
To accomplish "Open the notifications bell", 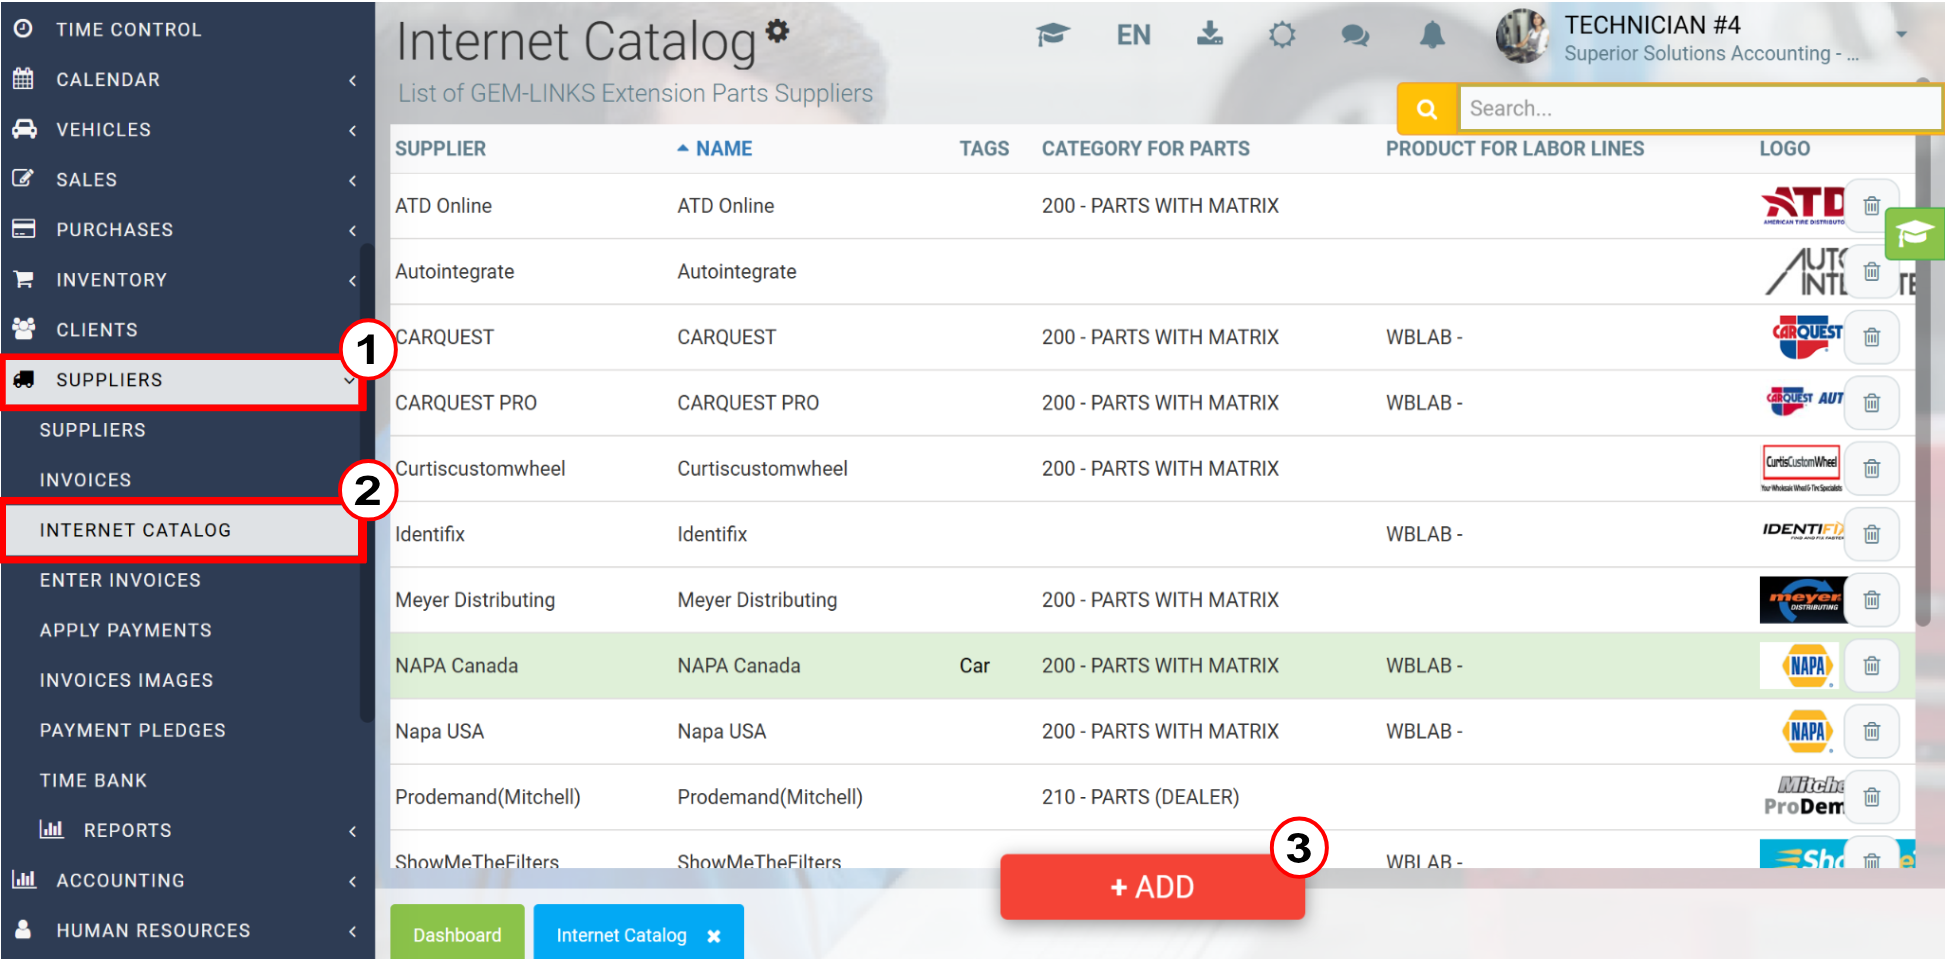I will (x=1432, y=35).
